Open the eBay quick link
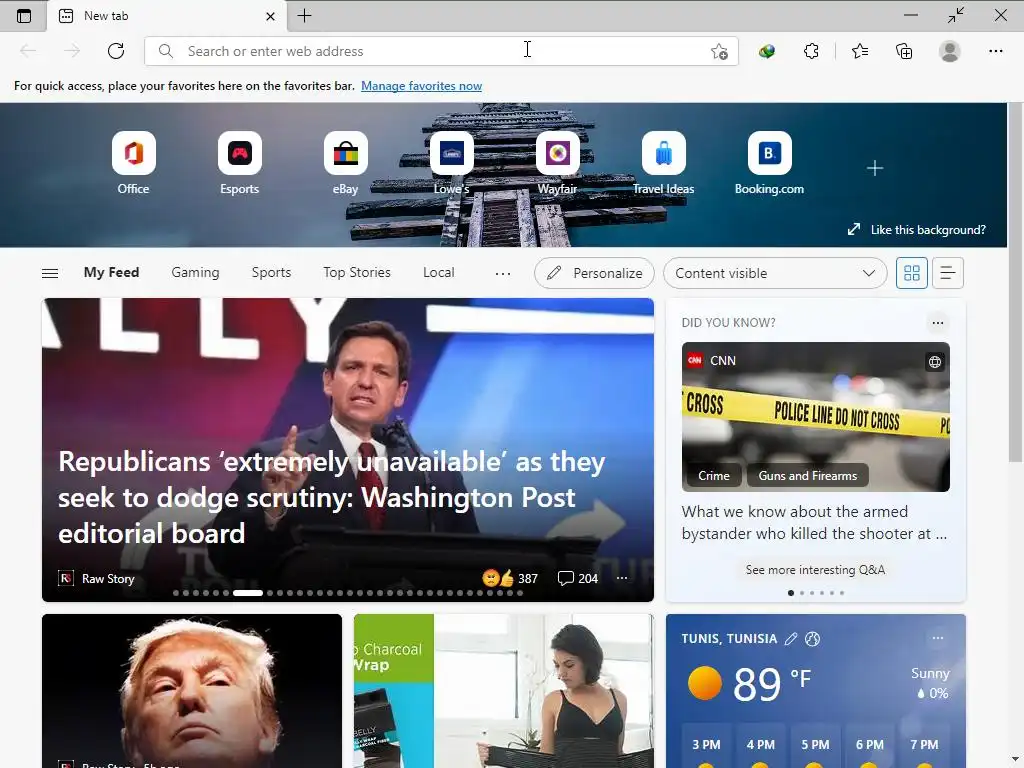This screenshot has width=1024, height=768. click(x=345, y=163)
